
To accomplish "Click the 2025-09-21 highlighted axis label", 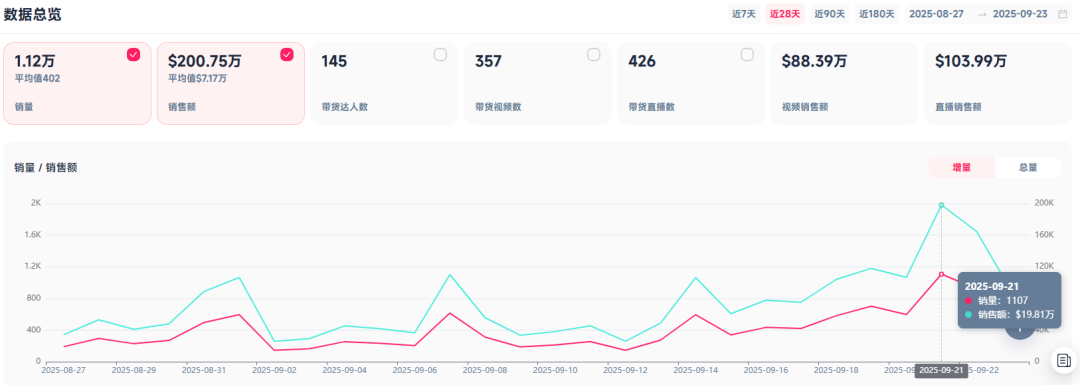I will (x=941, y=371).
